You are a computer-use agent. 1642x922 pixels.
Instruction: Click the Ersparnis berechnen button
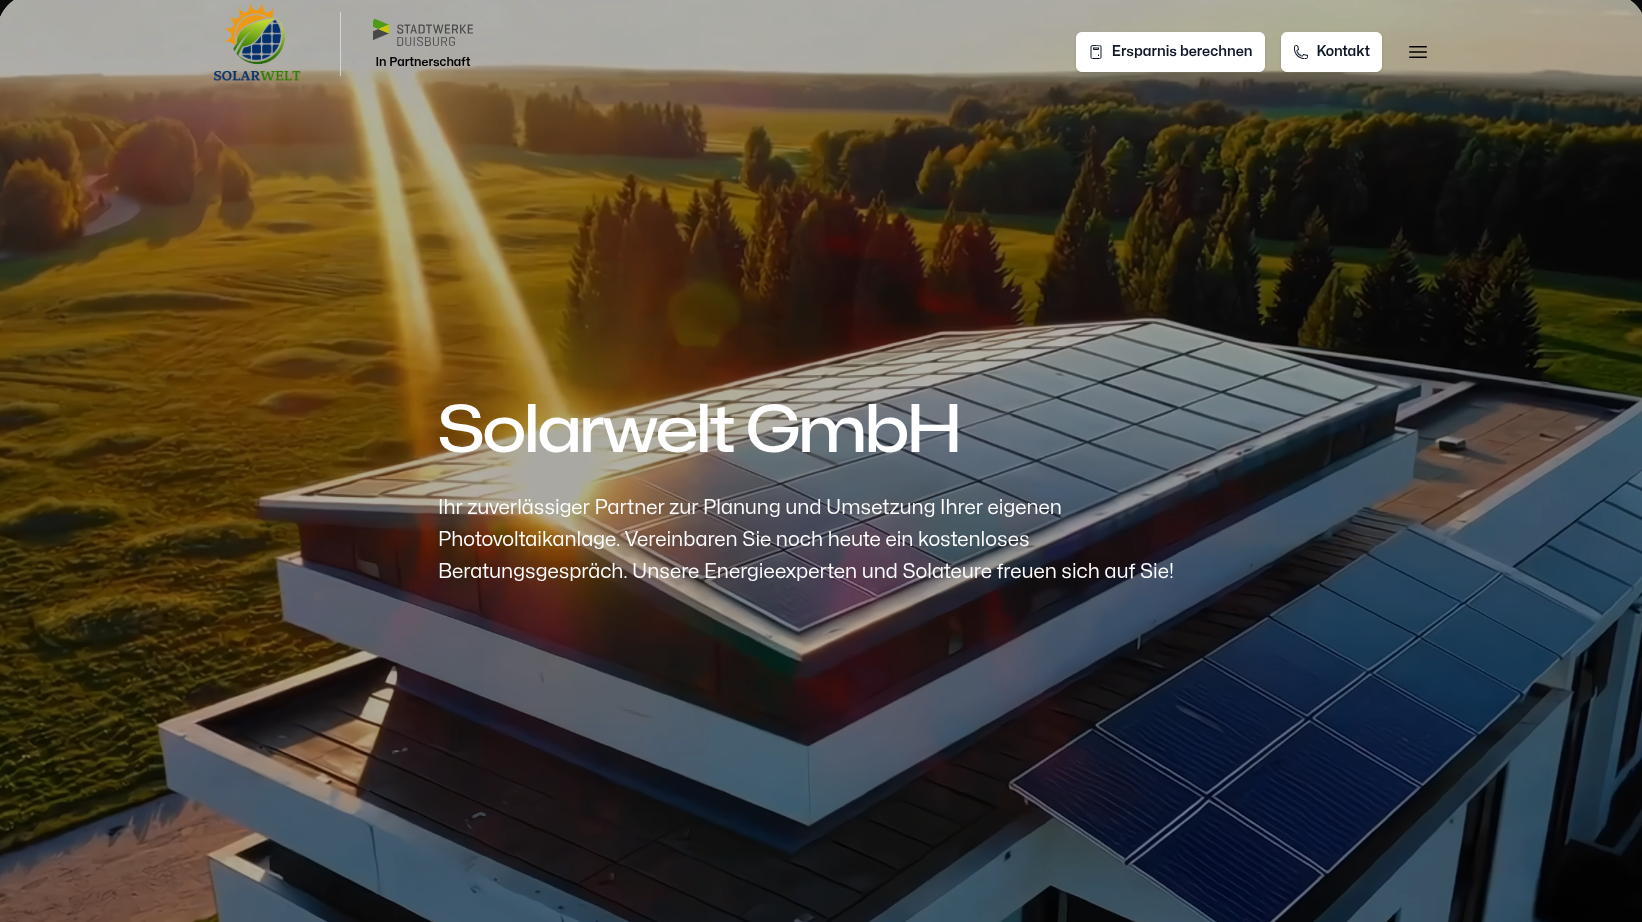[x=1170, y=52]
